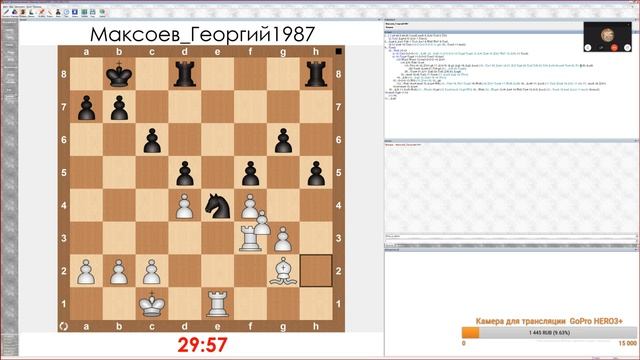Click the blue square icon in top toolbar
The width and height of the screenshot is (640, 360).
tap(75, 12)
